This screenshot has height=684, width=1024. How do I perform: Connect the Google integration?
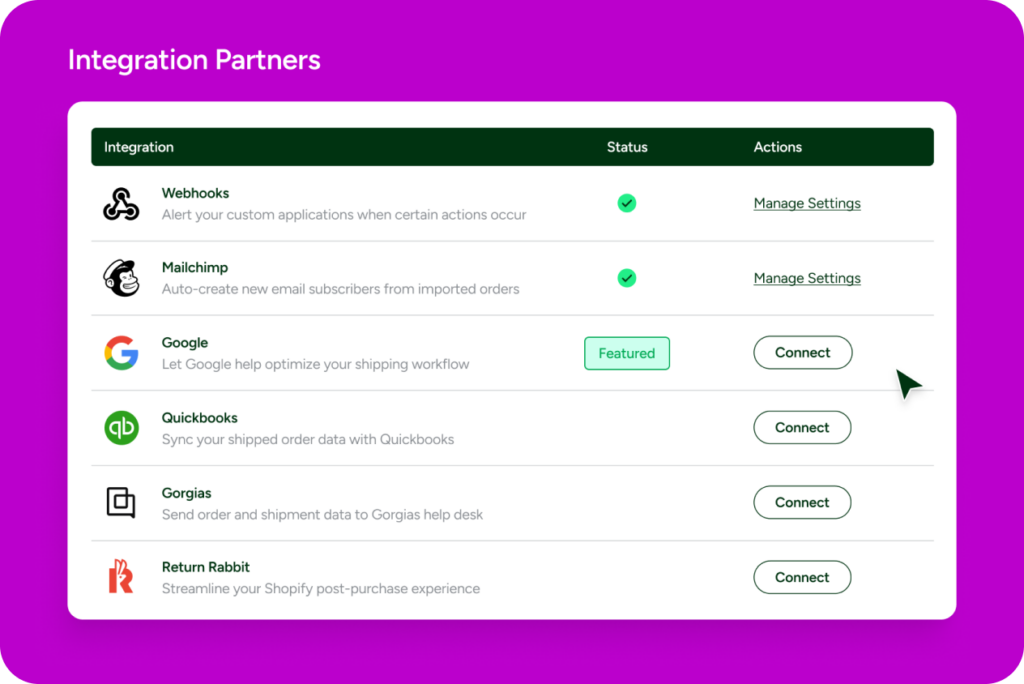pyautogui.click(x=802, y=353)
